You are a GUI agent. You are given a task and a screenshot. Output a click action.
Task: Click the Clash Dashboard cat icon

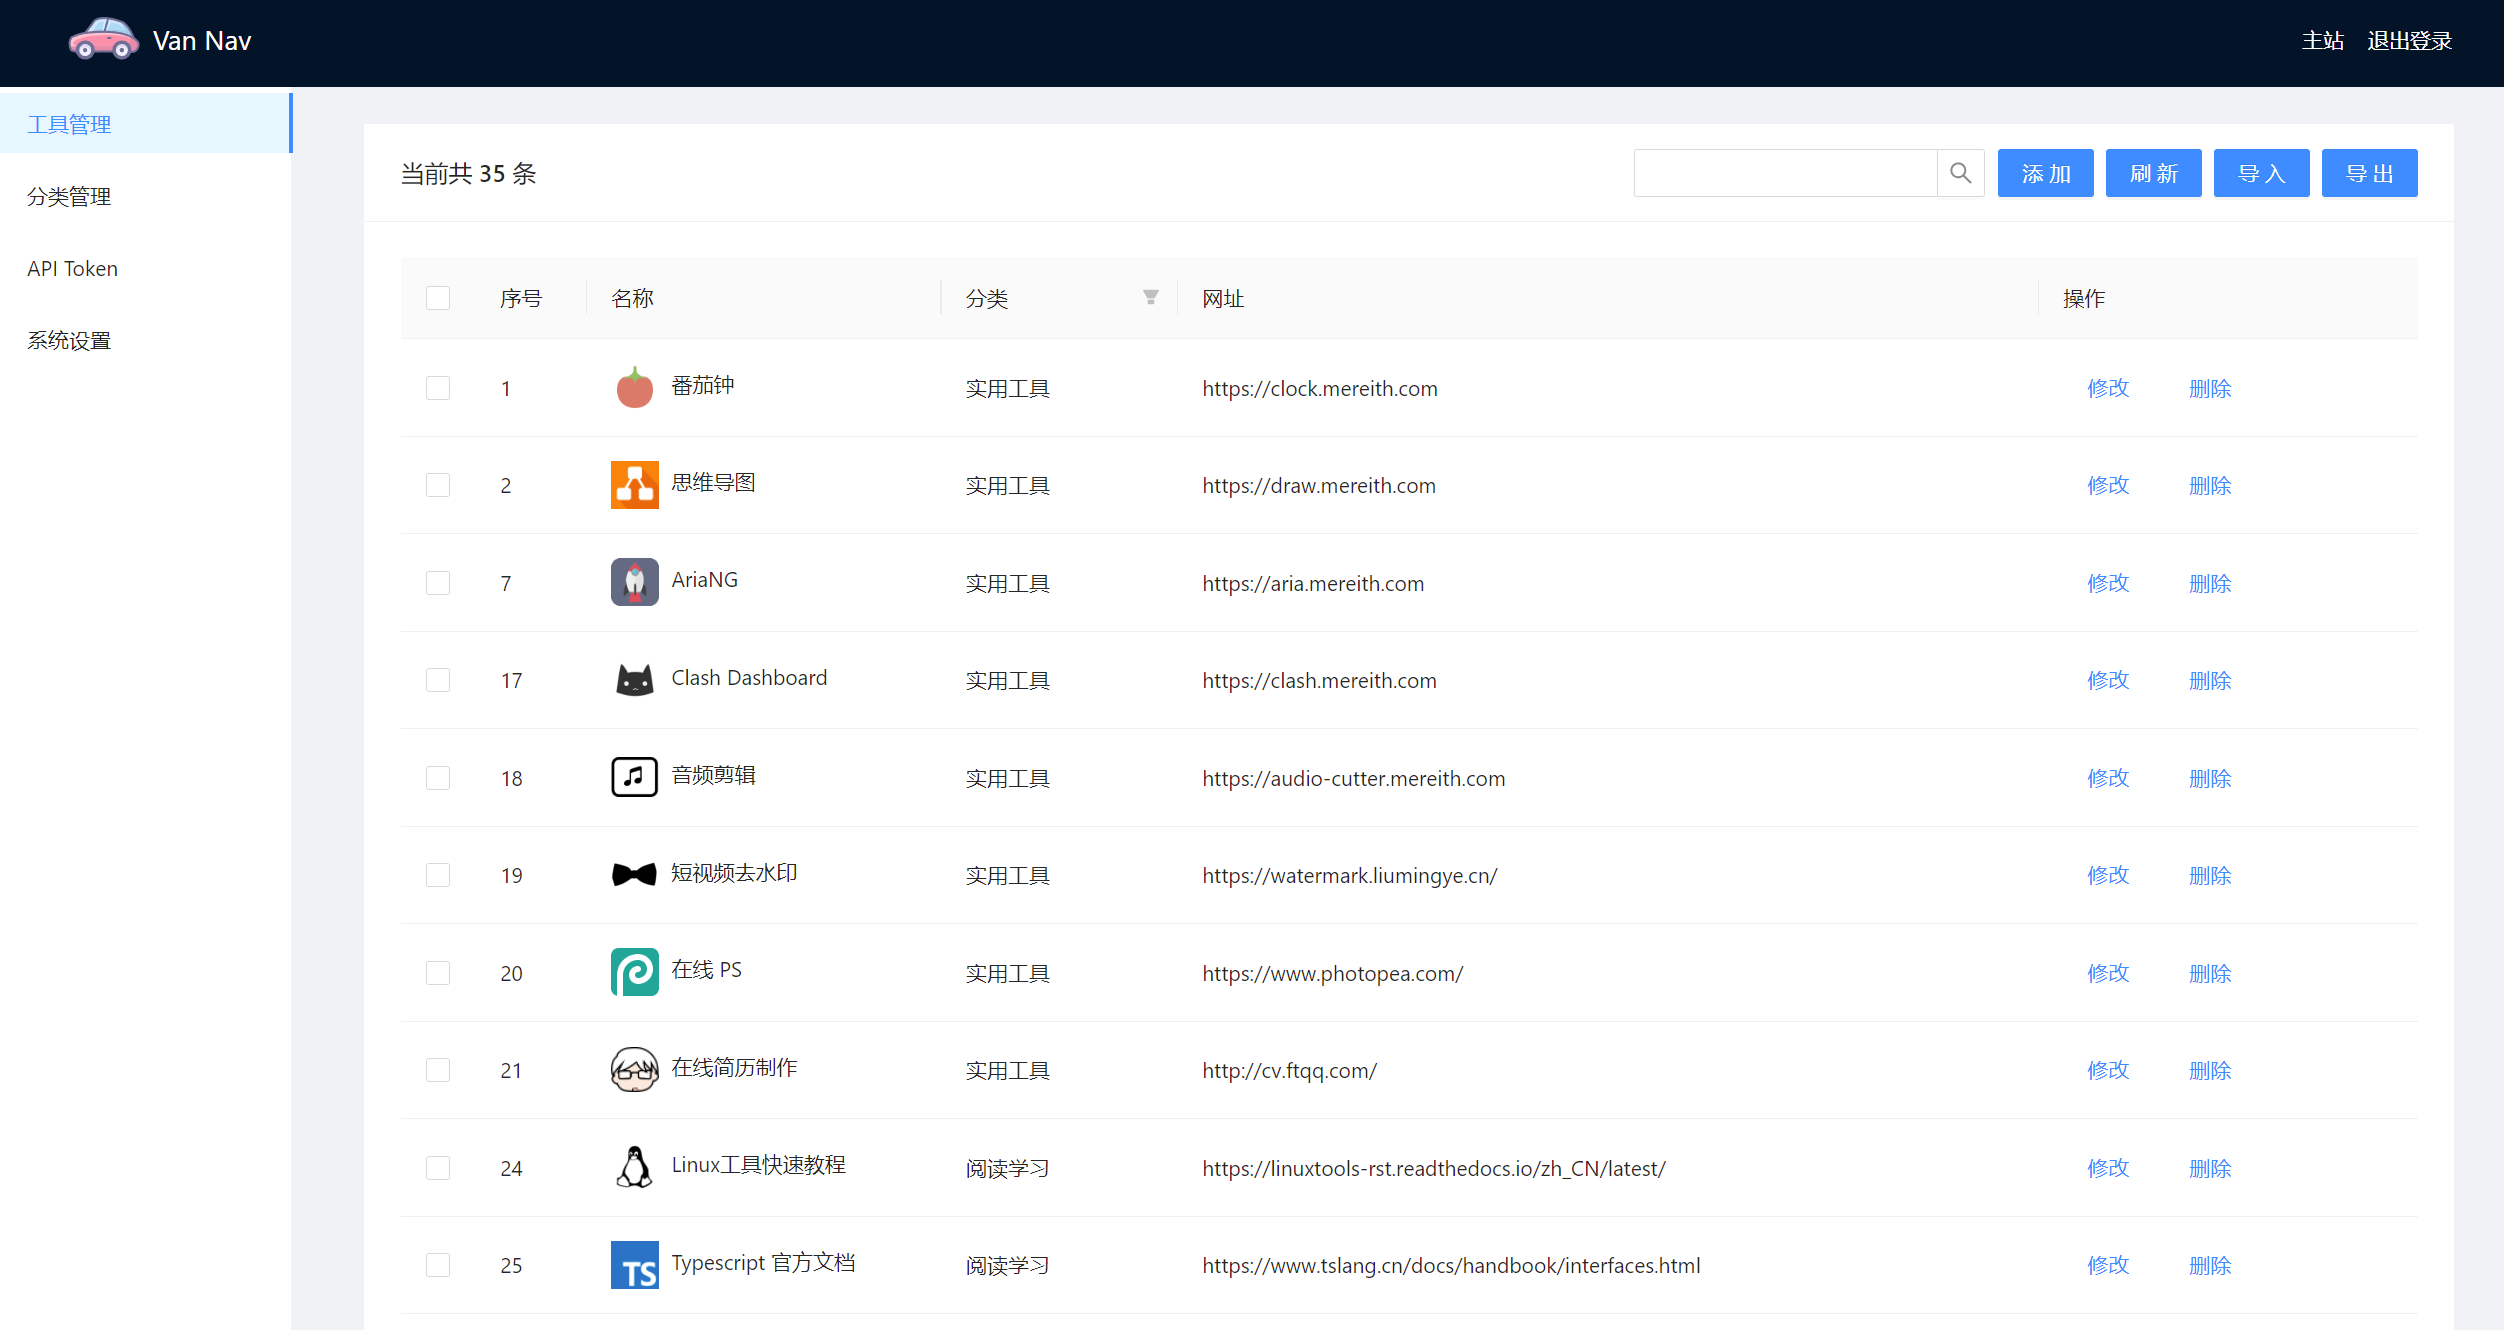click(x=634, y=680)
